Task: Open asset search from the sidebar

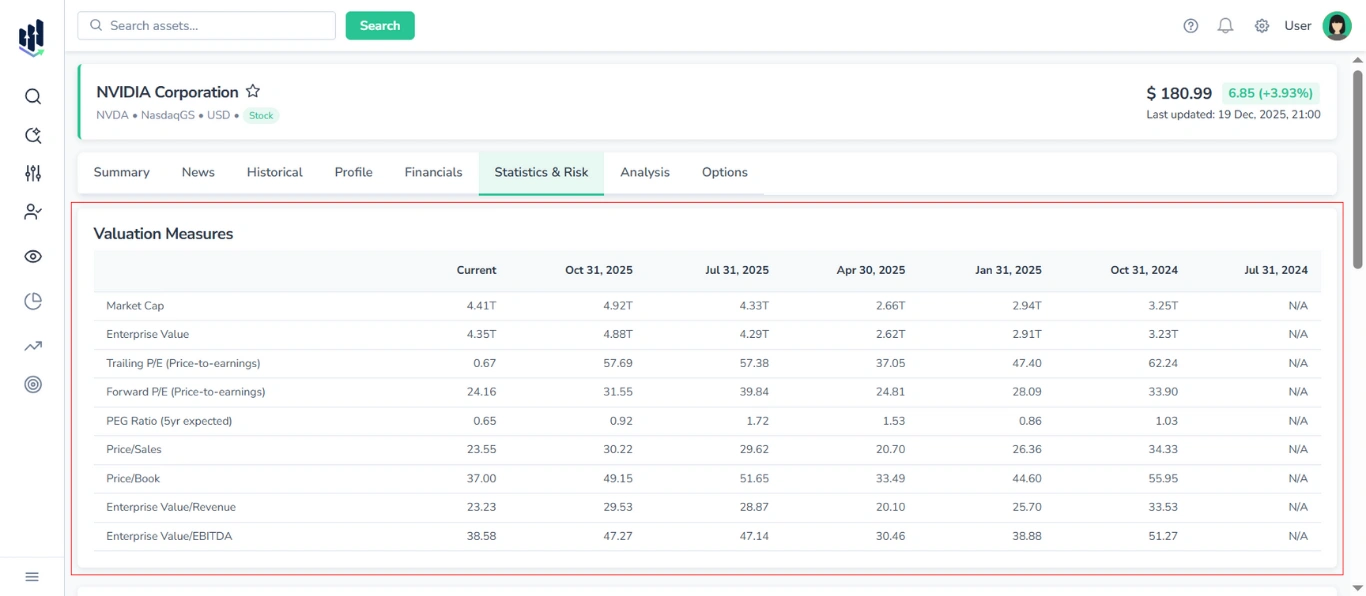Action: (32, 96)
